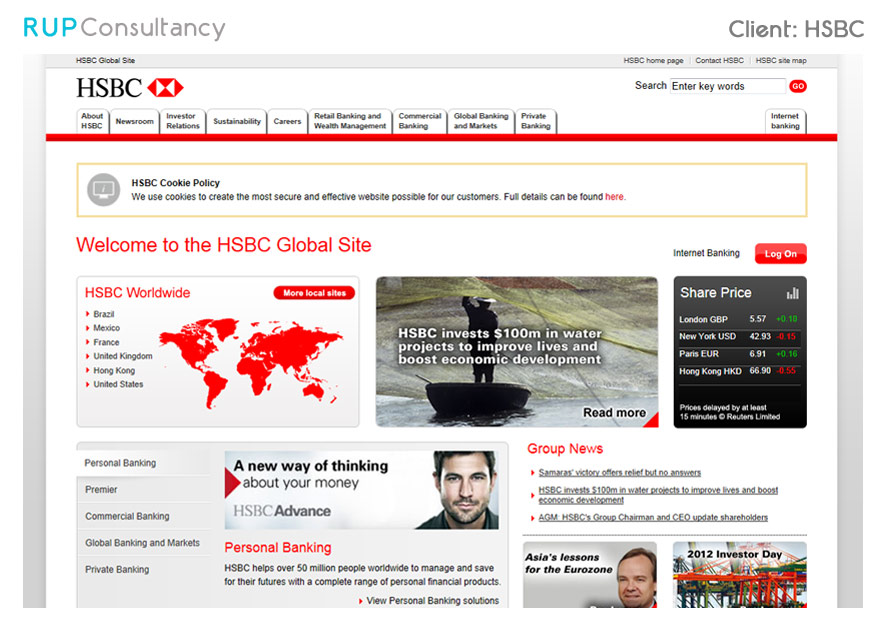This screenshot has height=620, width=886.
Task: Open the Share Price chart icon
Action: point(793,293)
